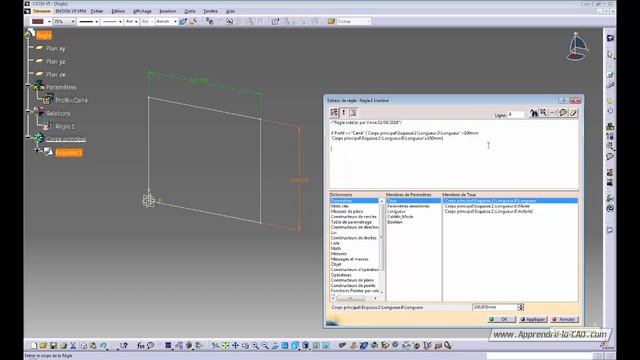The image size is (640, 360).
Task: Click the Open file folder icon
Action: tap(43, 345)
